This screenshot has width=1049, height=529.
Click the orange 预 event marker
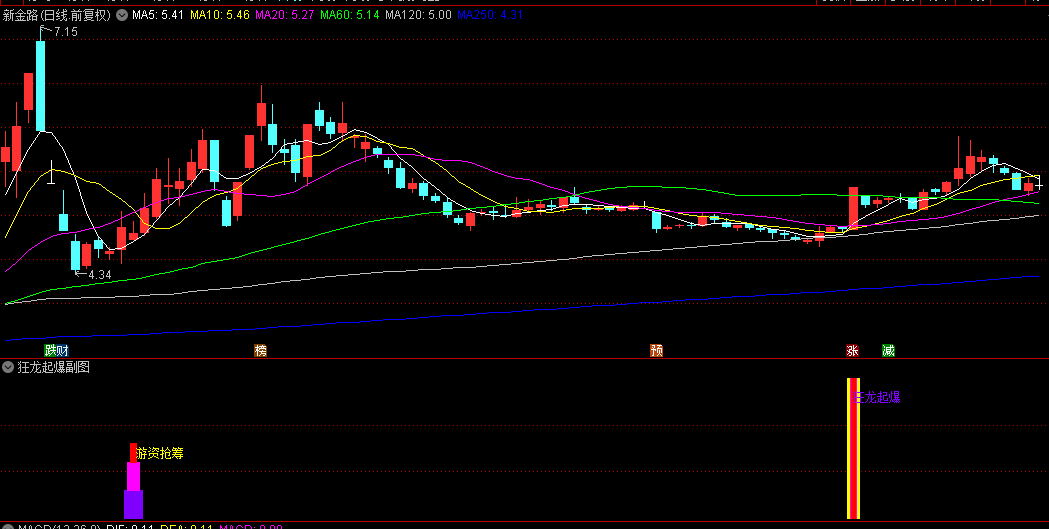[656, 350]
